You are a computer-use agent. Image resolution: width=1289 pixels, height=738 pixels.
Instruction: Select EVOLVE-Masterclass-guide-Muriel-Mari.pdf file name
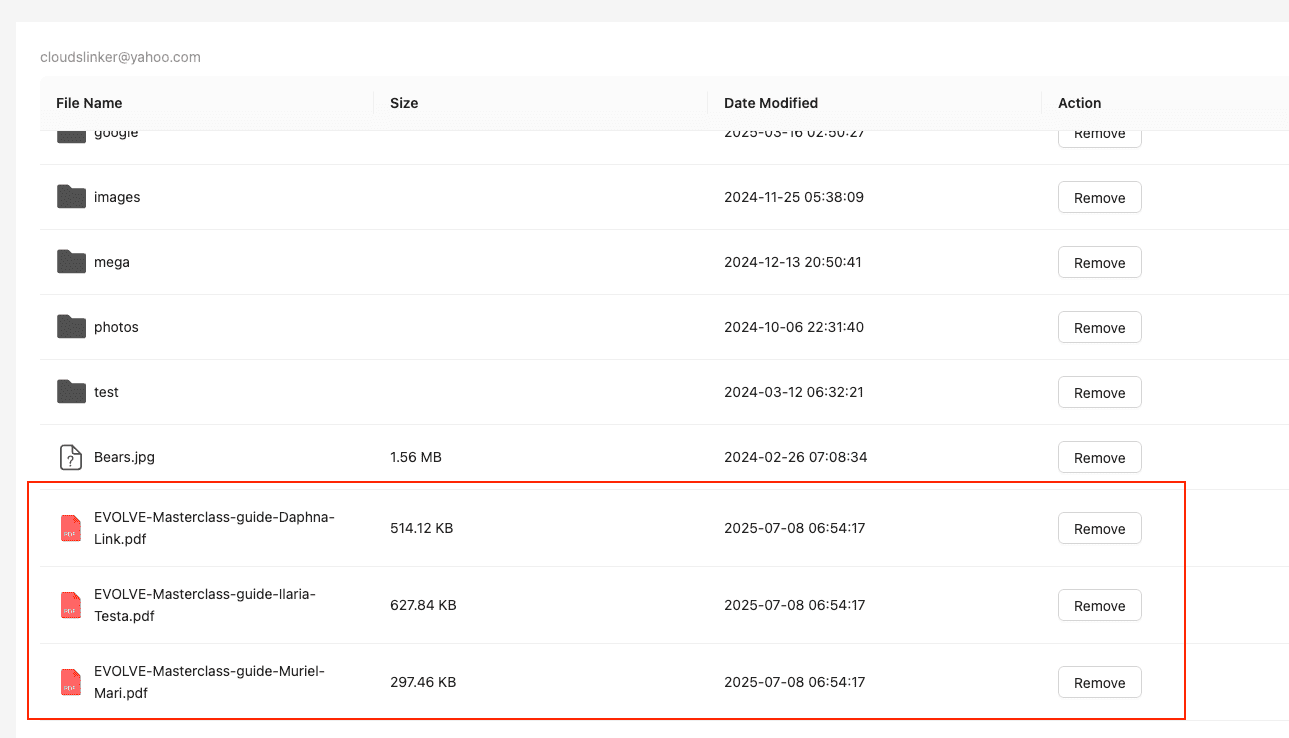(x=210, y=682)
